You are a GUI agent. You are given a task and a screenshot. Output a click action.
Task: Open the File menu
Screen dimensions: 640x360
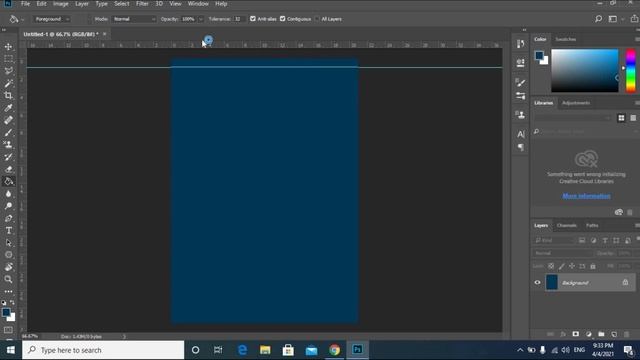(25, 4)
